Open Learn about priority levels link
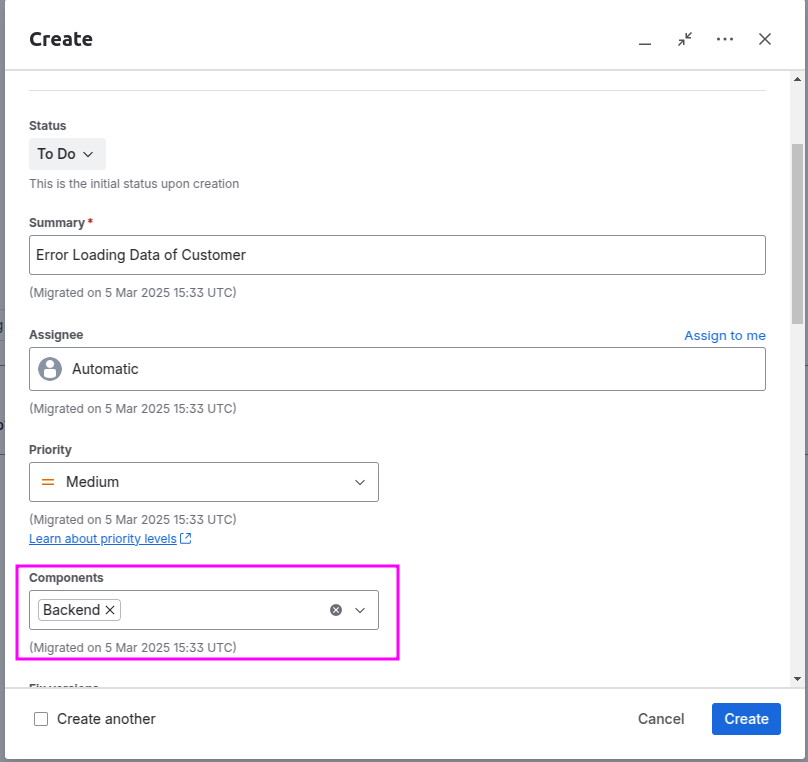 pyautogui.click(x=103, y=539)
